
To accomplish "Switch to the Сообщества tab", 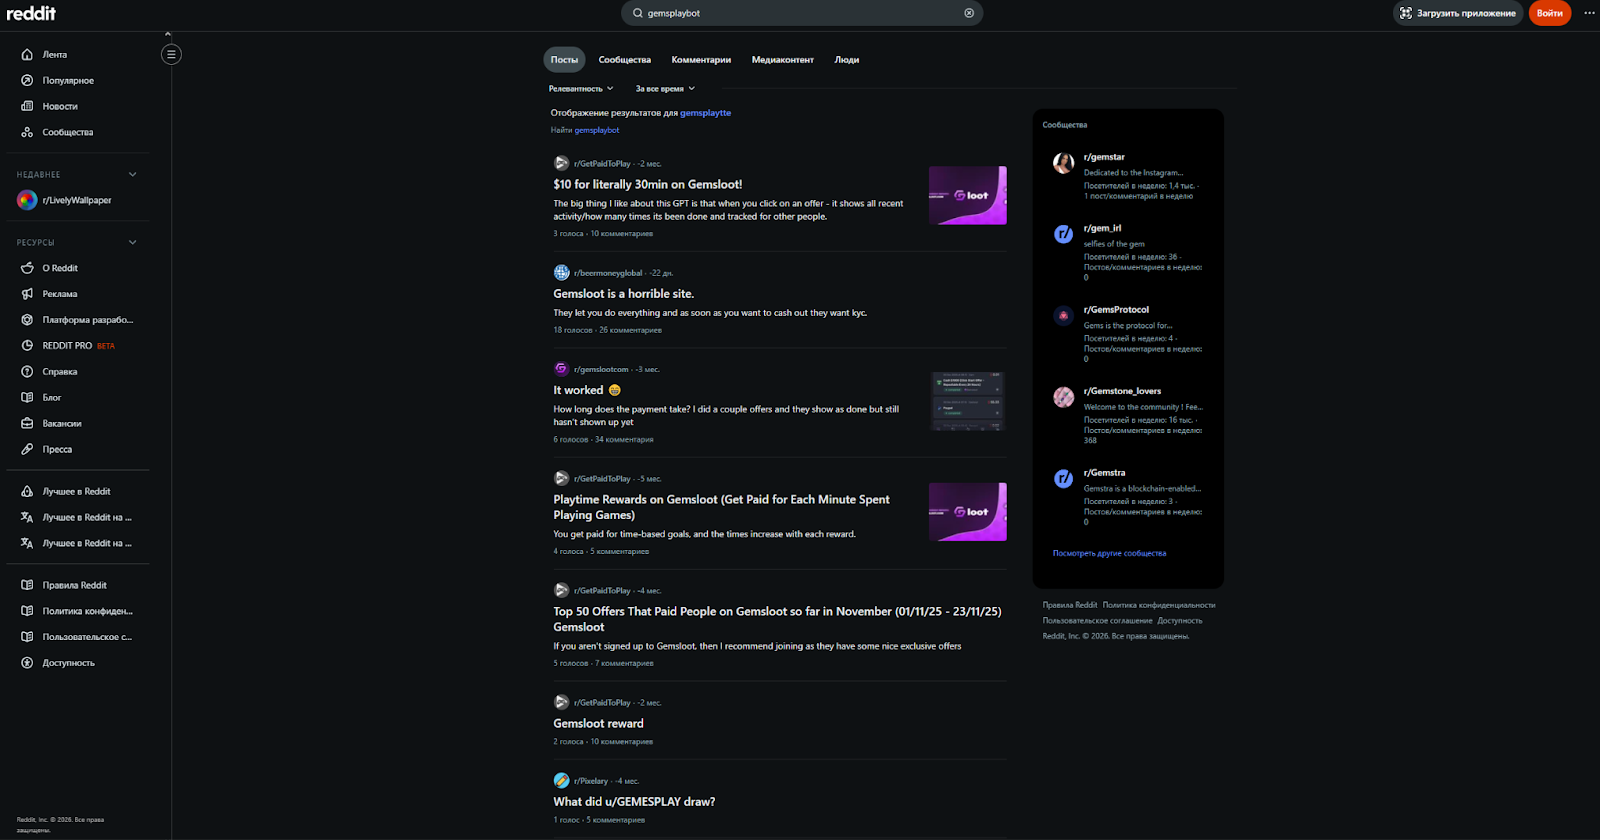I will (624, 60).
